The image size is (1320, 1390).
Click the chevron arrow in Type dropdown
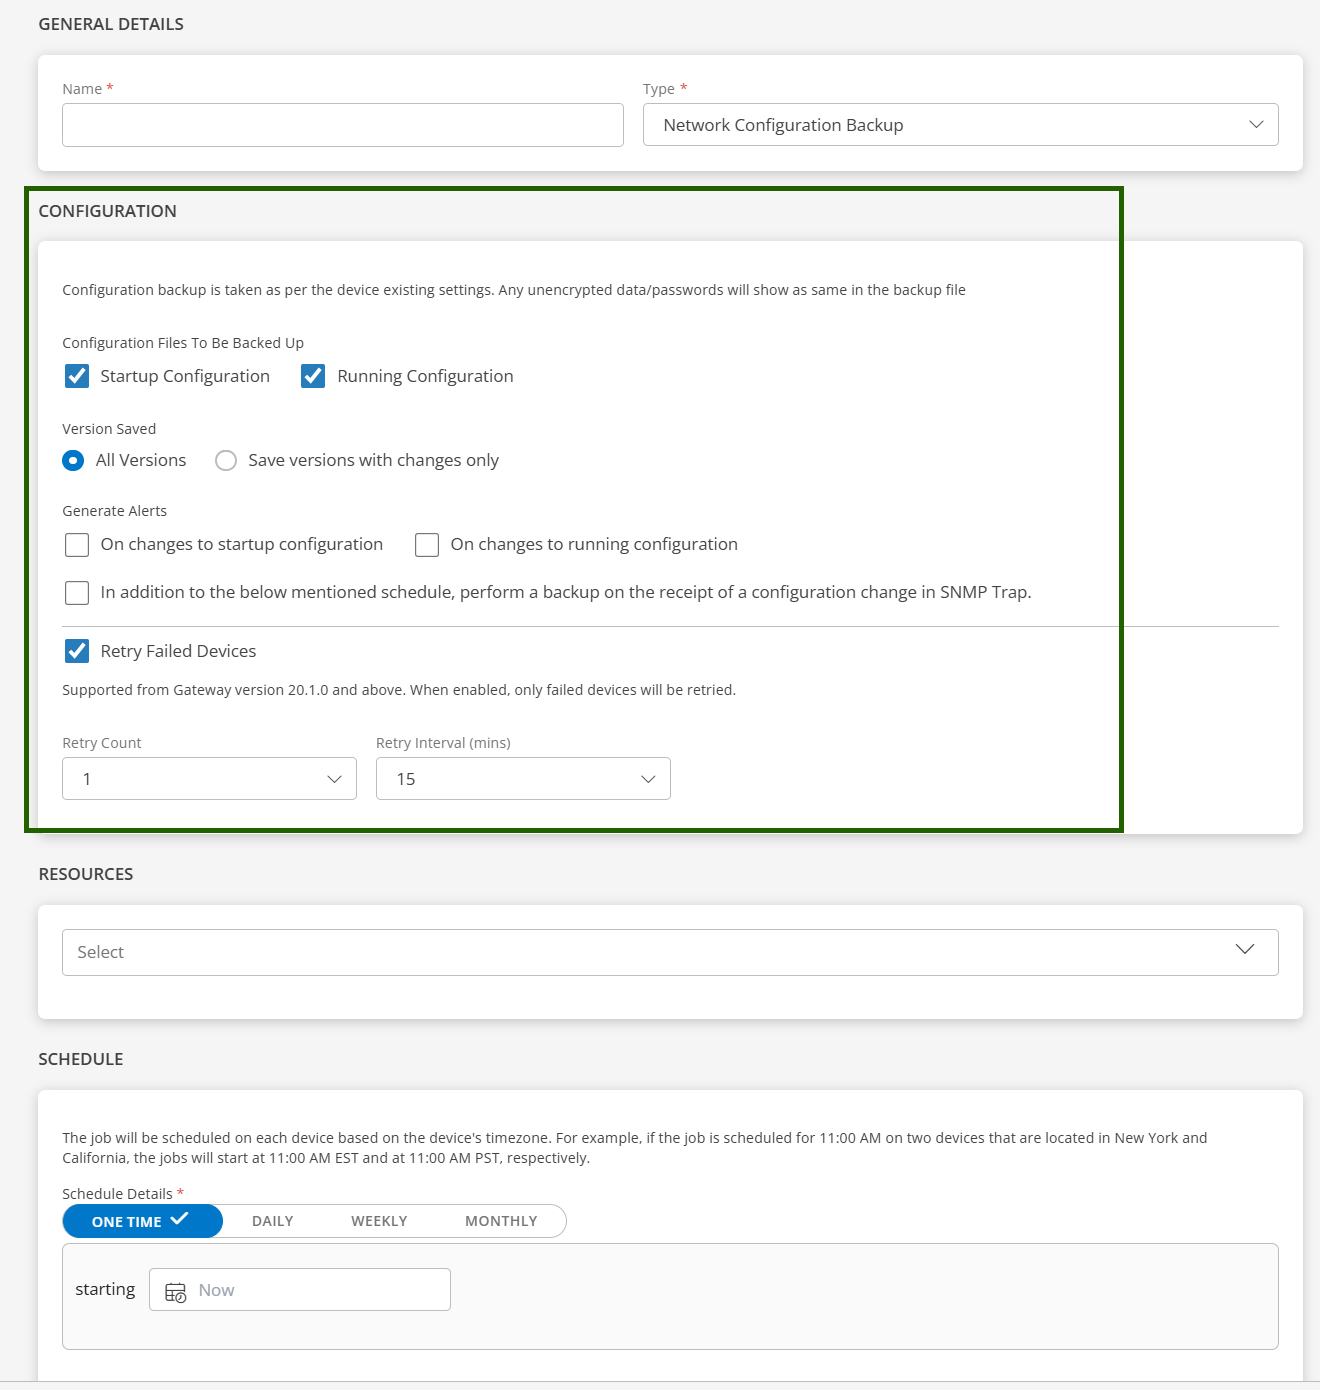point(1256,125)
